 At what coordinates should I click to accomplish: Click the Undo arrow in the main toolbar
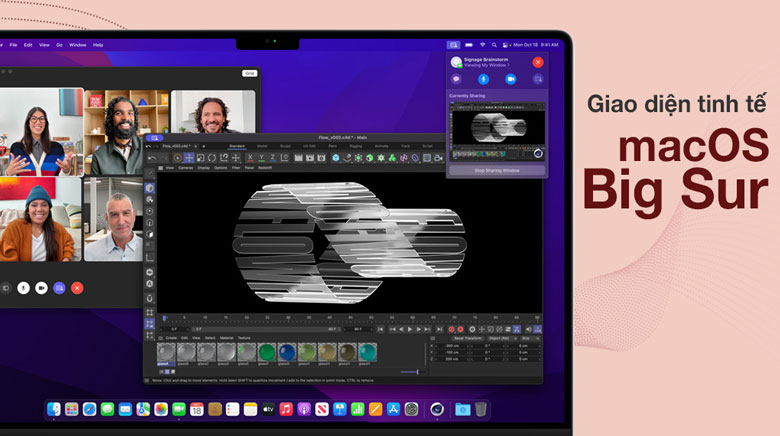152,158
